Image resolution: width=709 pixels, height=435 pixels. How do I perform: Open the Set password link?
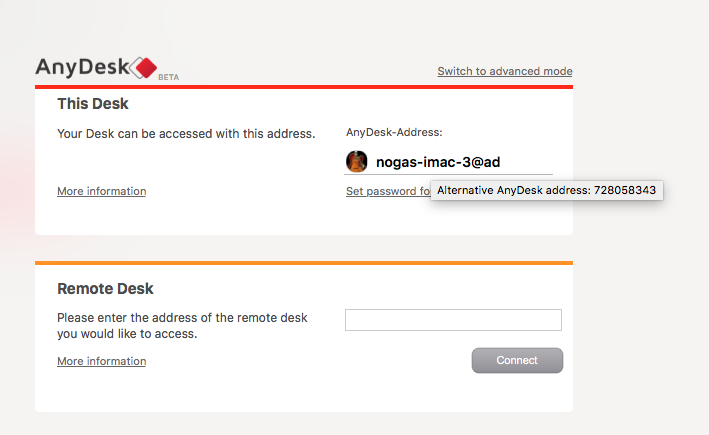pos(387,191)
